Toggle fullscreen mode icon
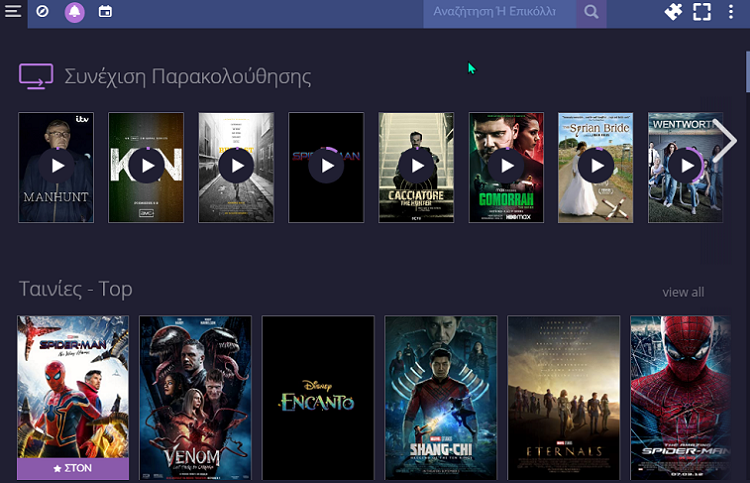The image size is (750, 483). click(702, 11)
